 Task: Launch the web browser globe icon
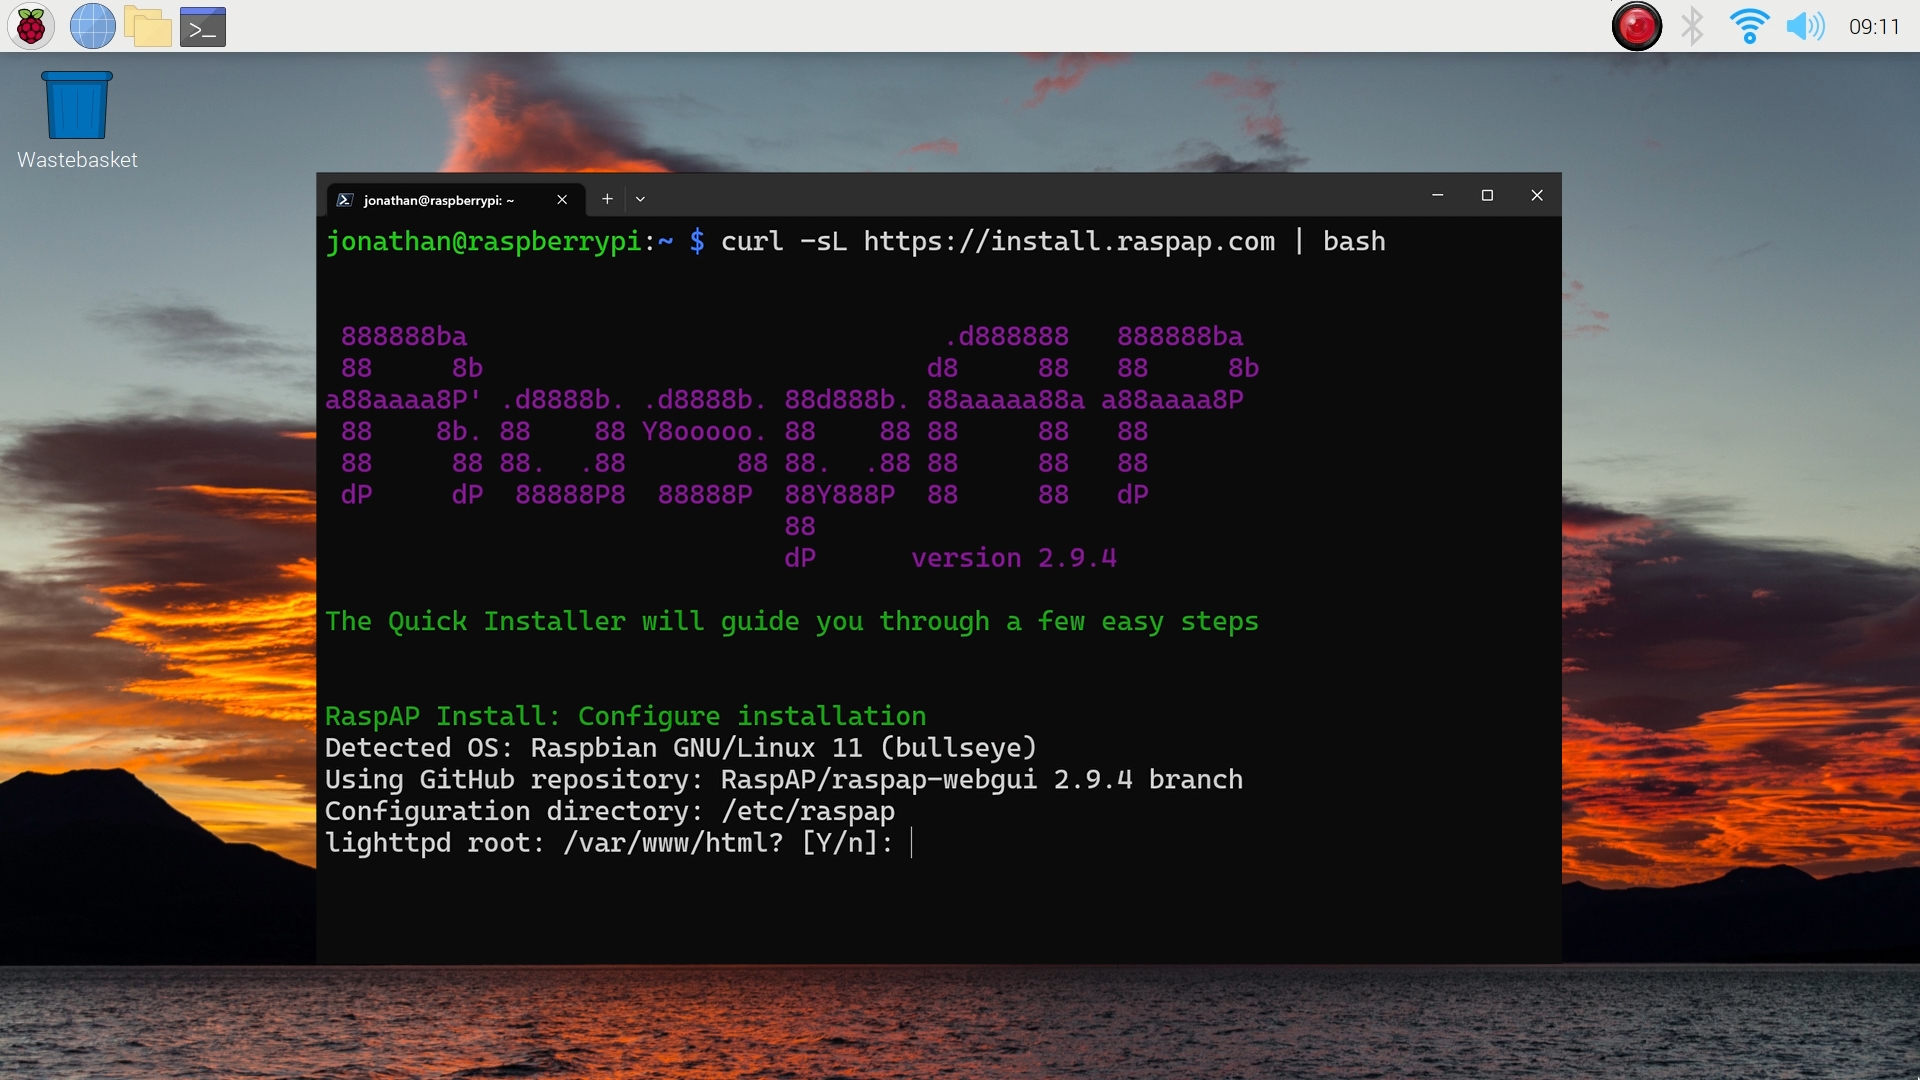coord(92,26)
